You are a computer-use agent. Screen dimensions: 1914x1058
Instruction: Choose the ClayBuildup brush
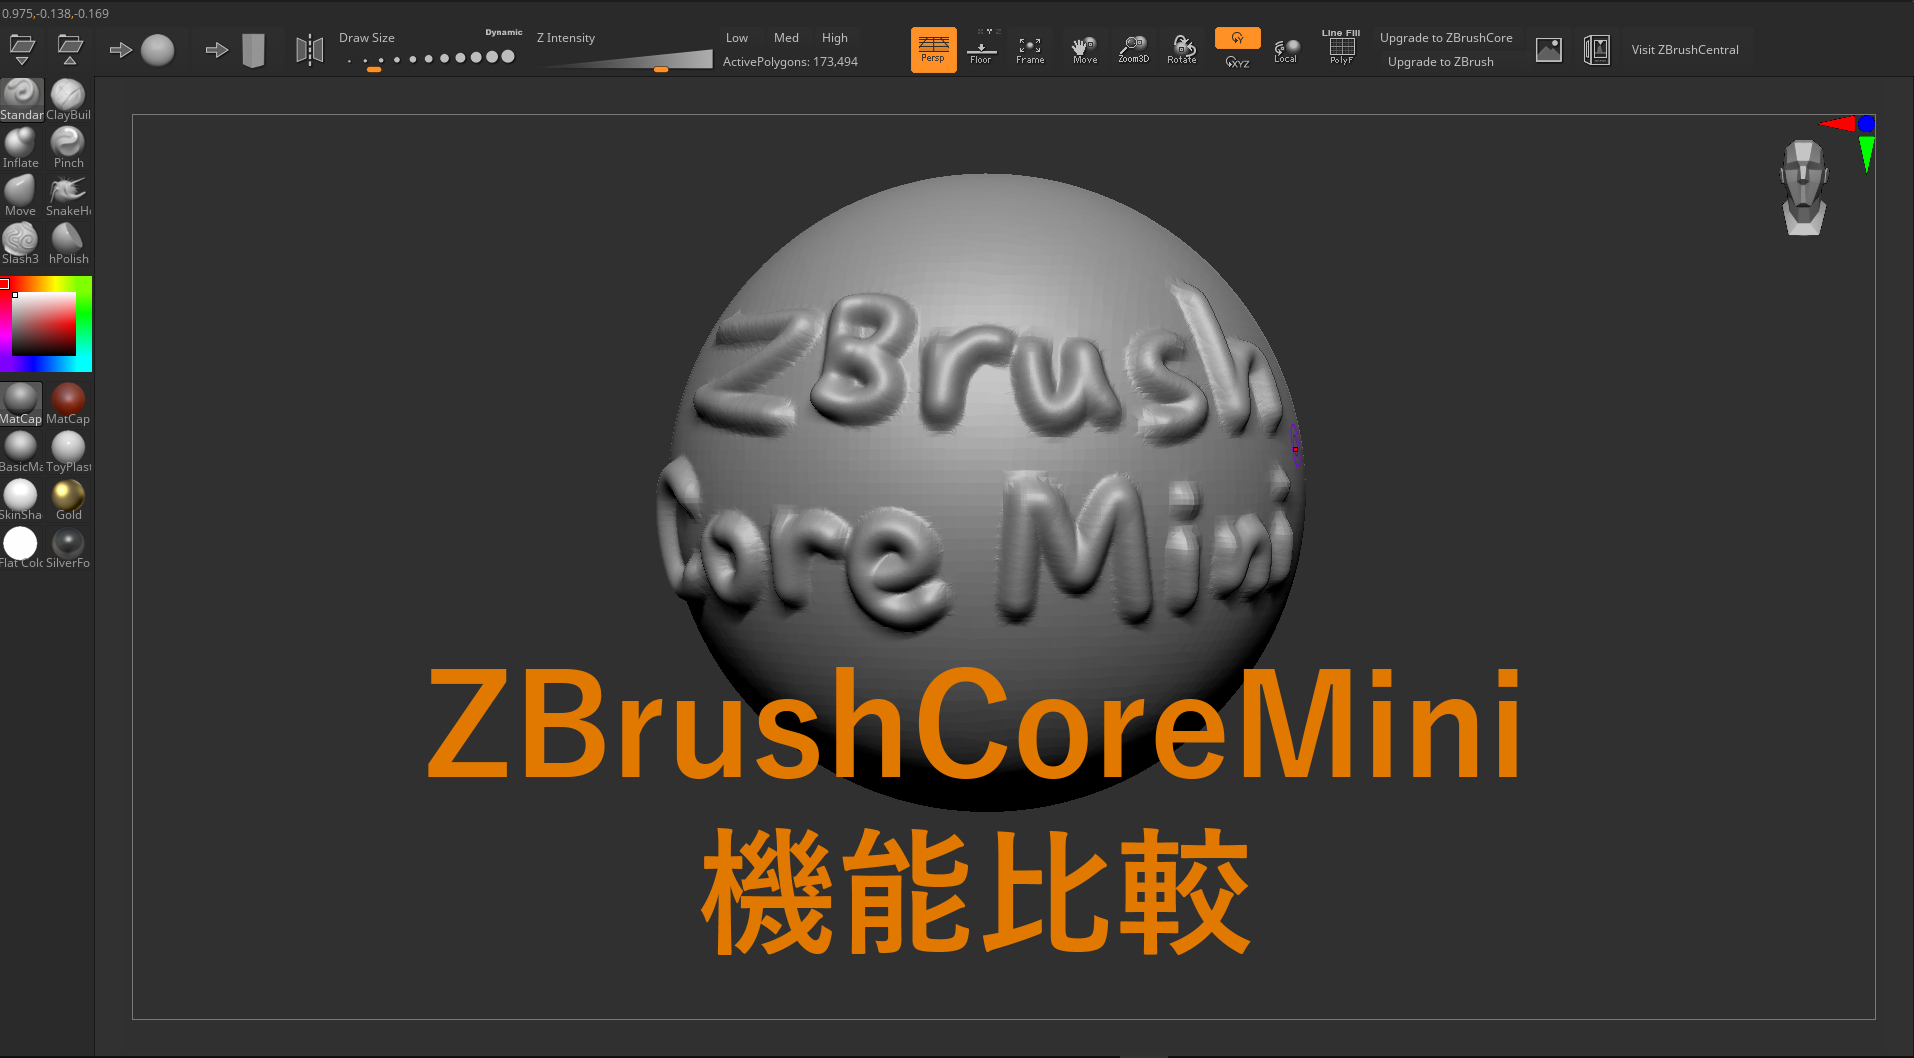tap(68, 100)
